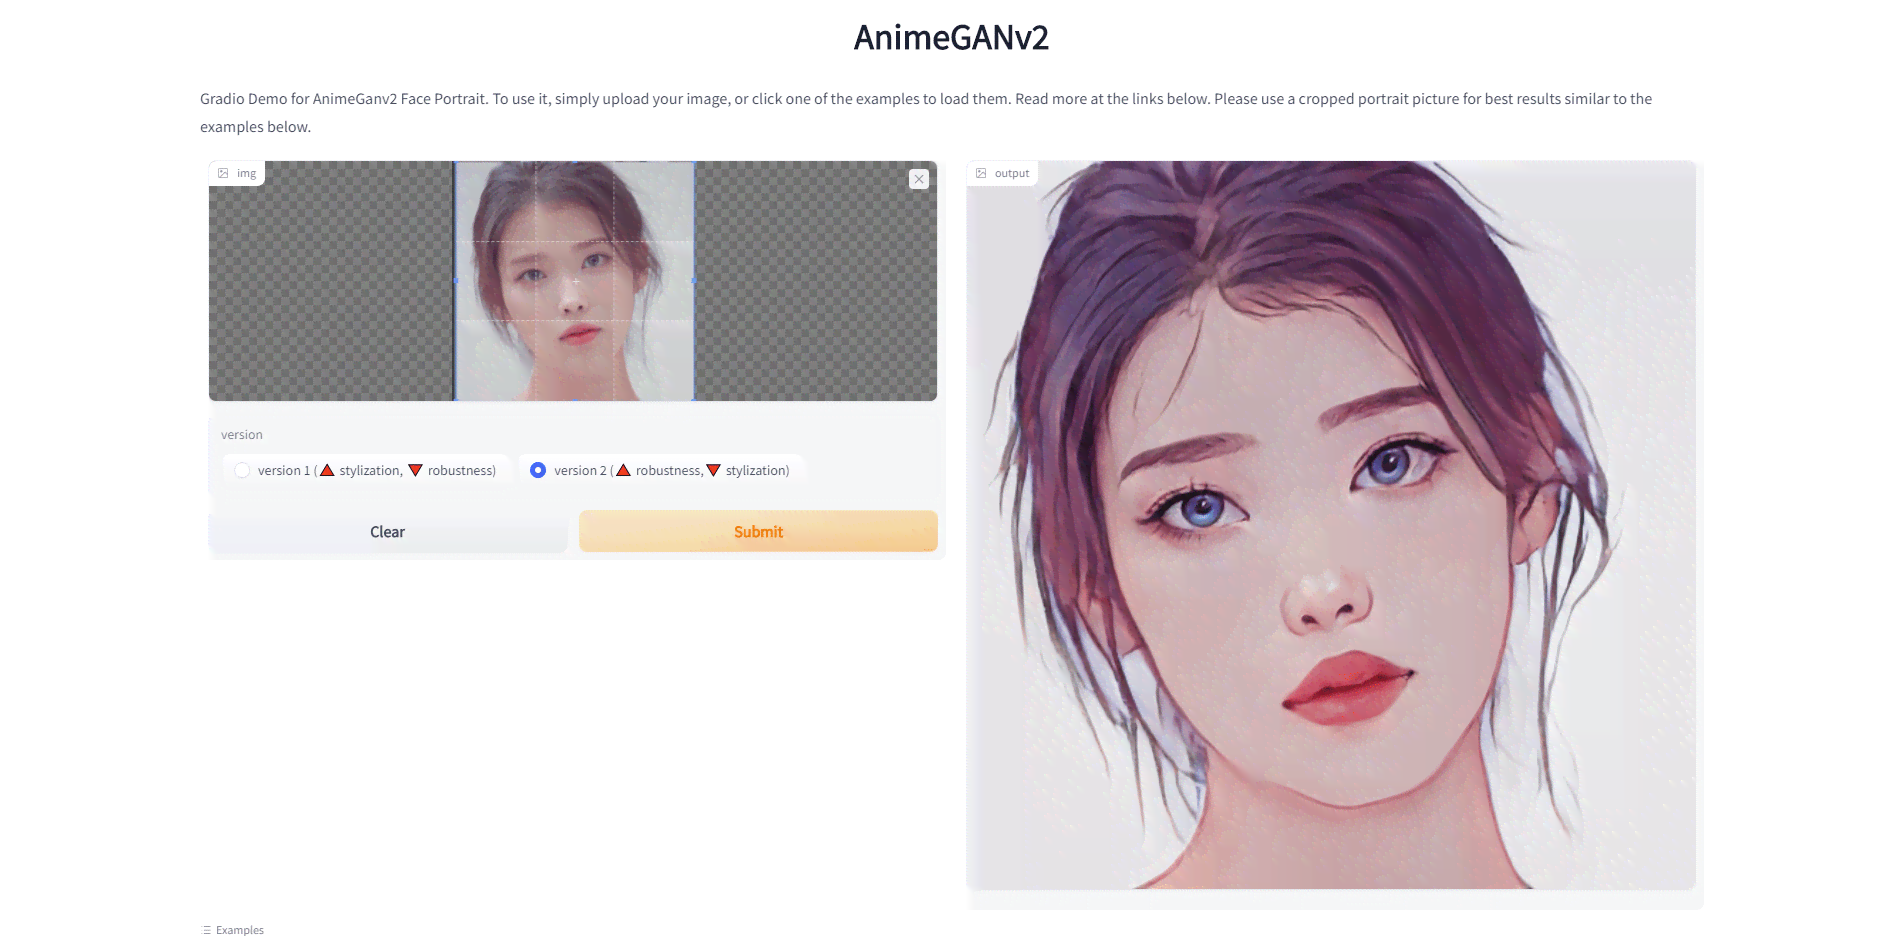Viewport: 1898px width, 936px height.
Task: Click the Clear button
Action: pos(388,532)
